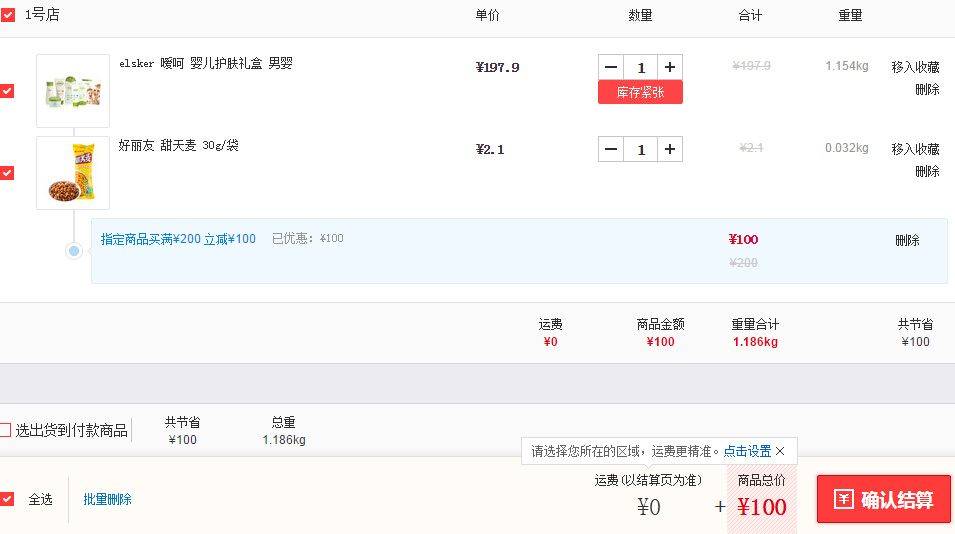Move elsker gift box to favorites 移入收藏
Image resolution: width=955 pixels, height=534 pixels.
(x=915, y=67)
